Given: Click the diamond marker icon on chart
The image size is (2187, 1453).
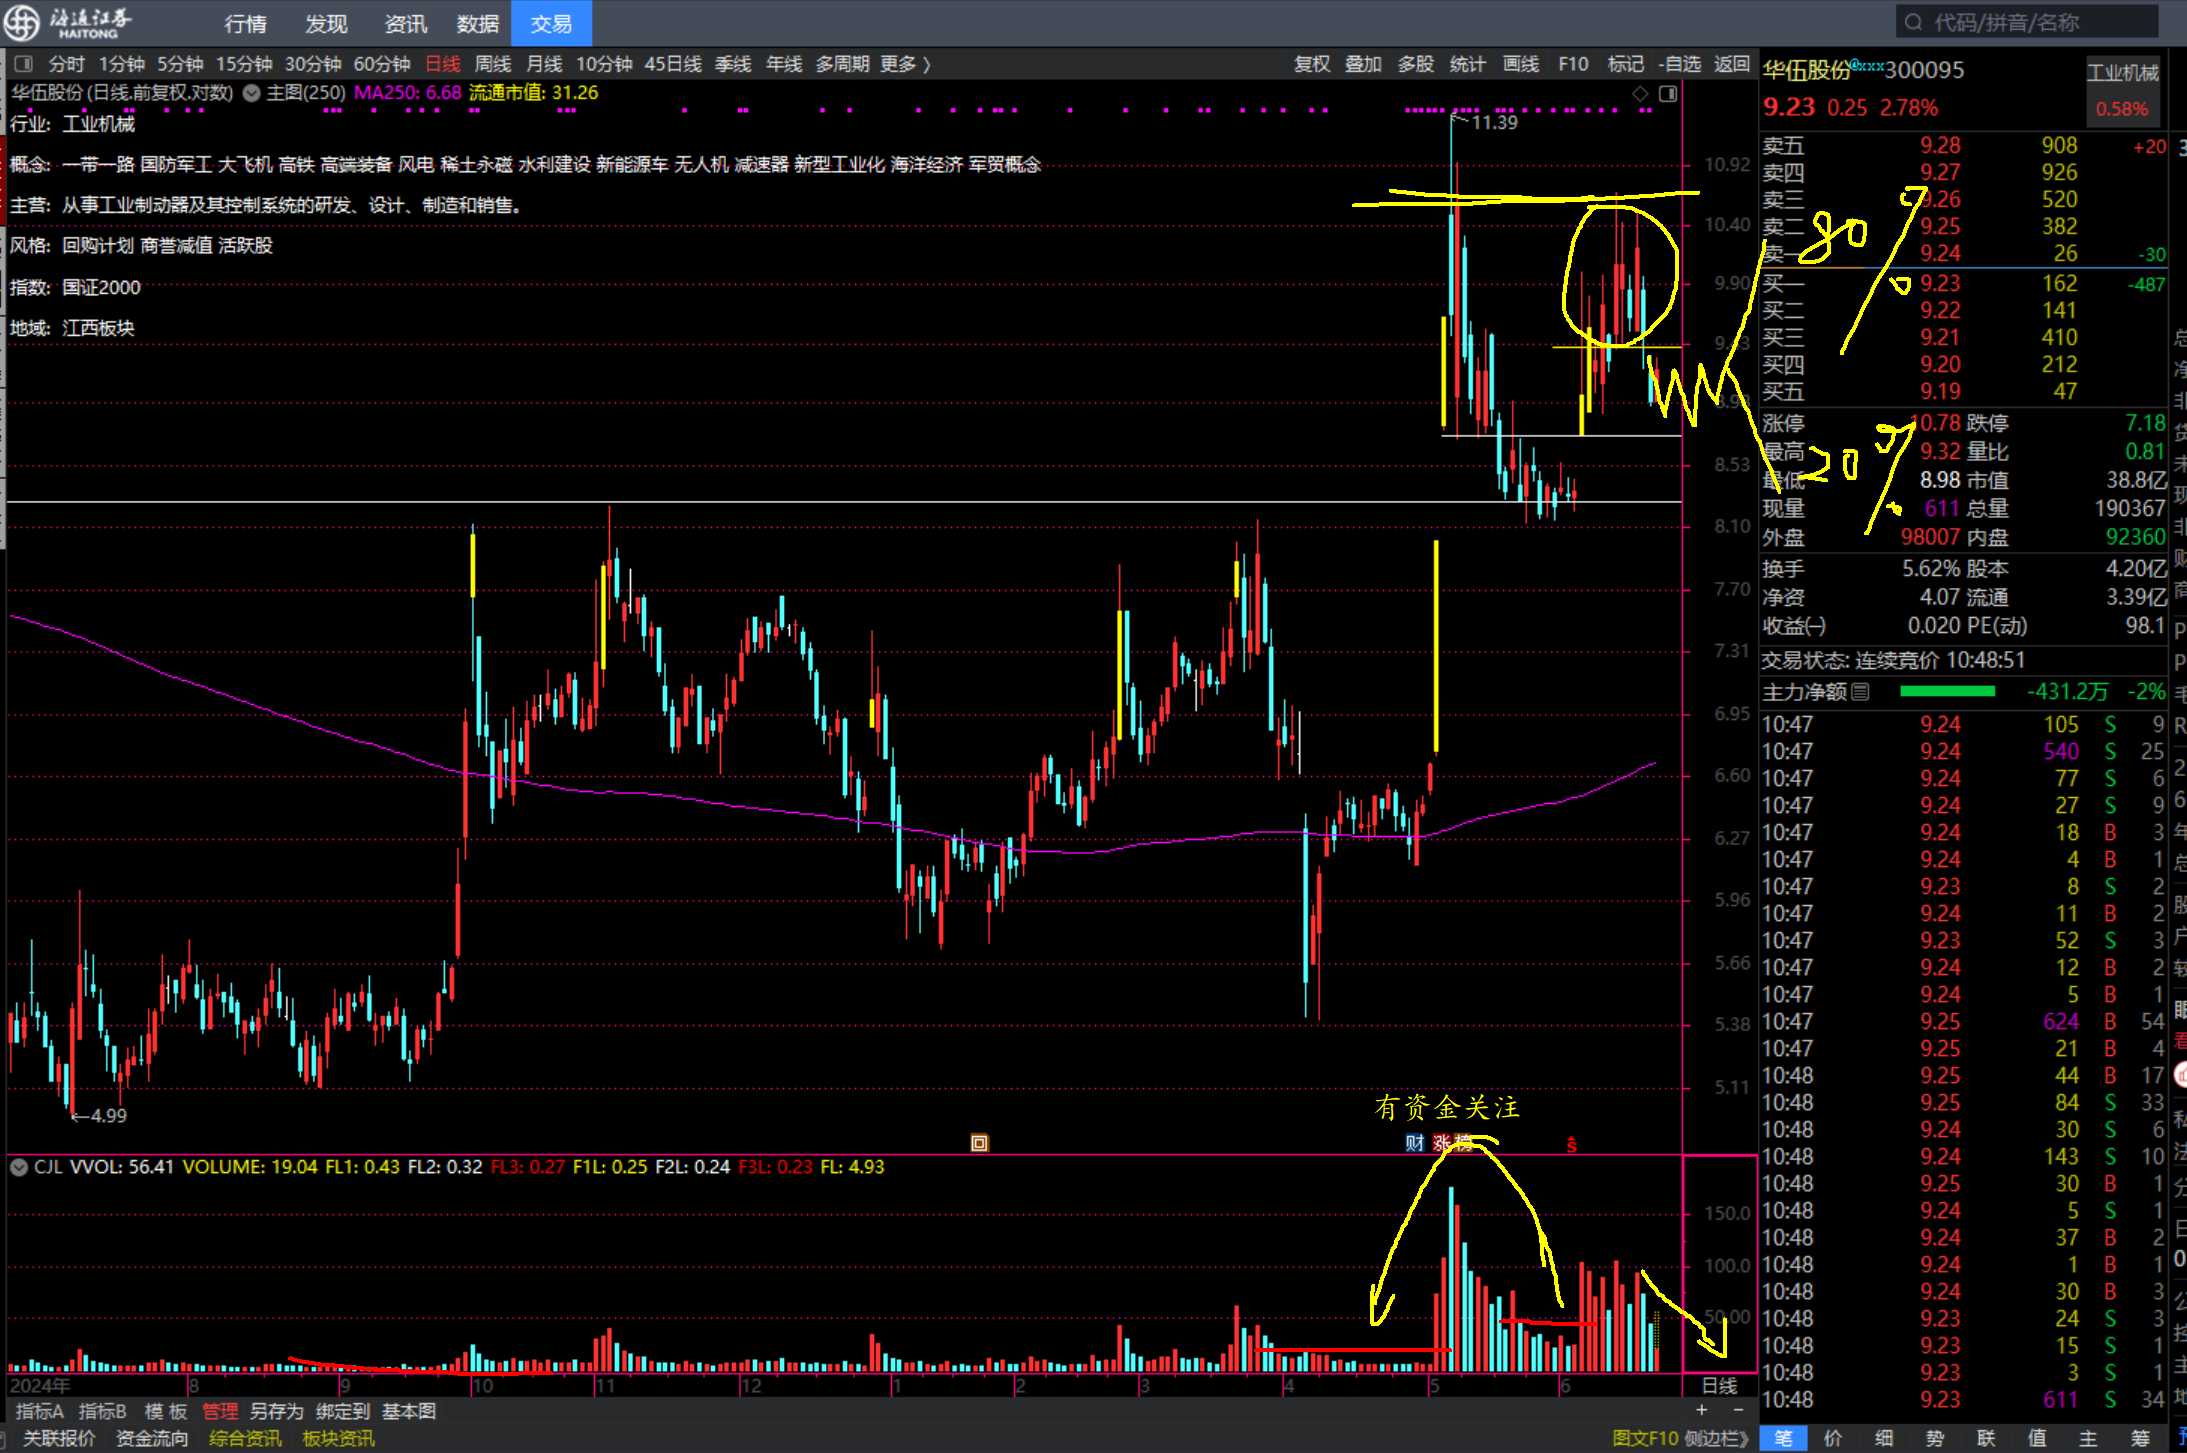Looking at the screenshot, I should pyautogui.click(x=1640, y=93).
